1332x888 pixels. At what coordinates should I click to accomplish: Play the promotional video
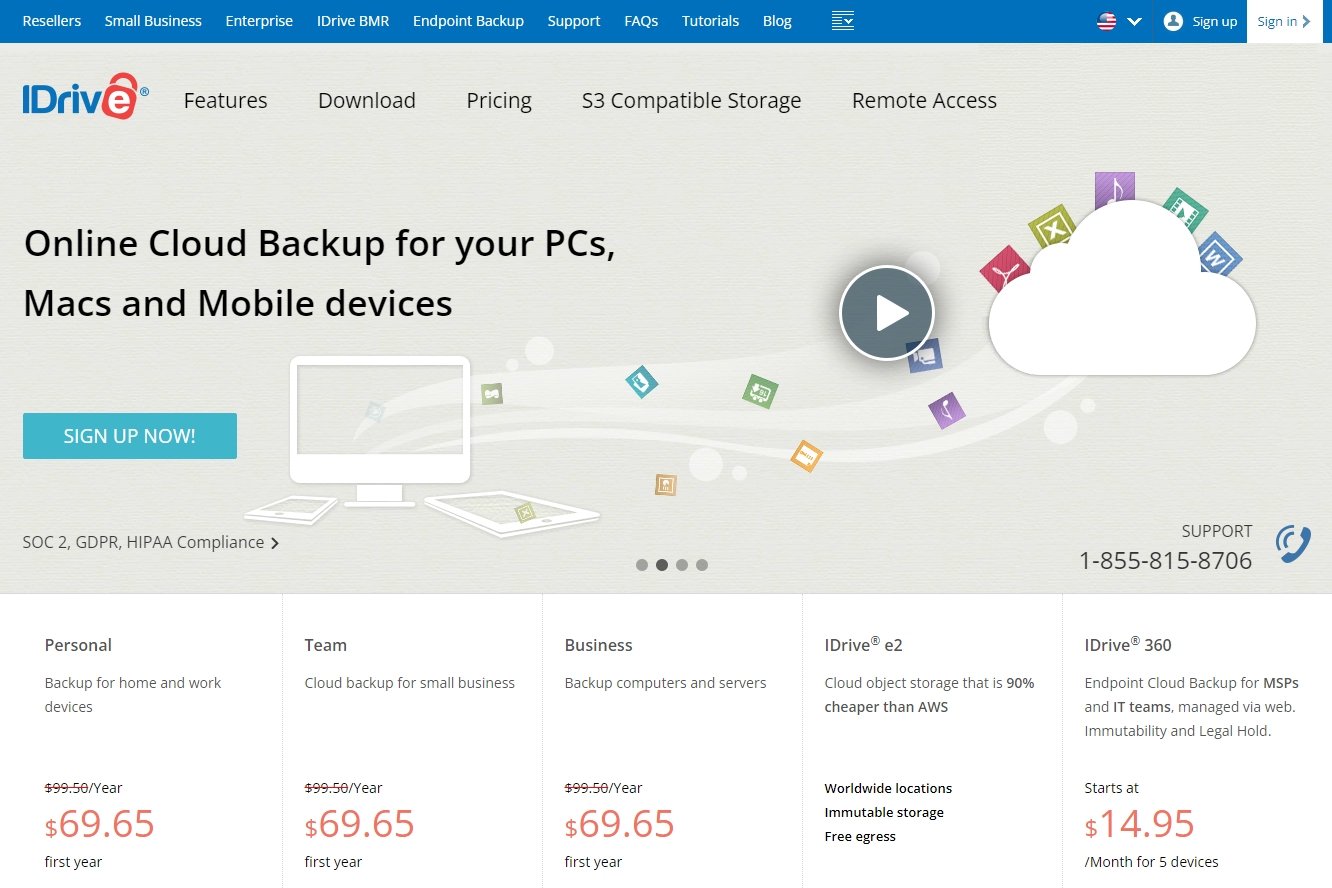click(886, 313)
